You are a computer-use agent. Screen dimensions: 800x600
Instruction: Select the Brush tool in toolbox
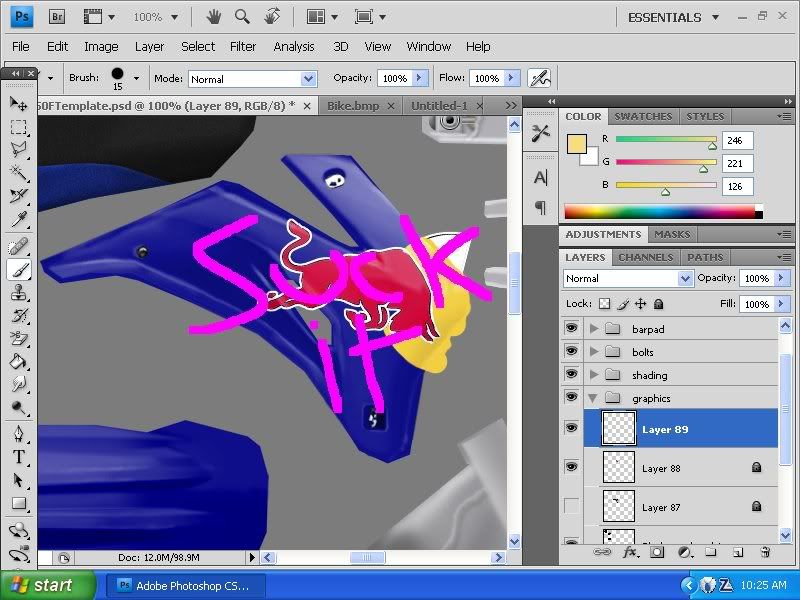[18, 269]
